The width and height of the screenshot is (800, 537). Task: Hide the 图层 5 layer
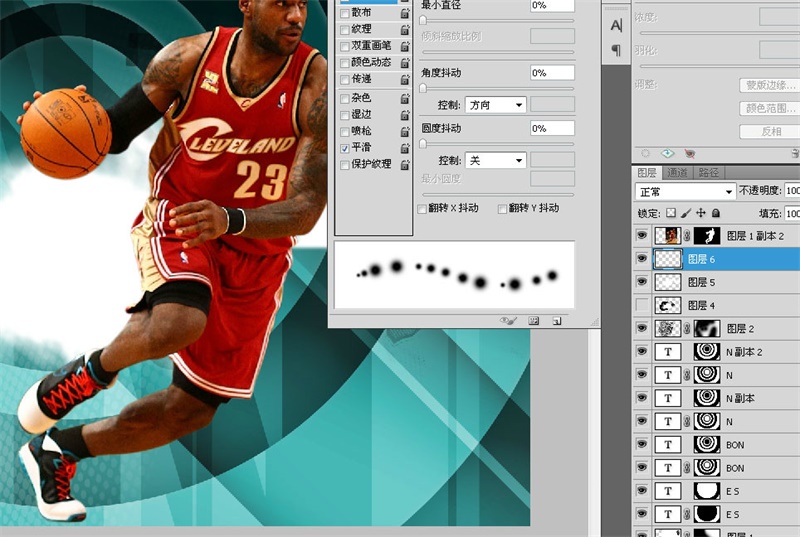click(642, 282)
